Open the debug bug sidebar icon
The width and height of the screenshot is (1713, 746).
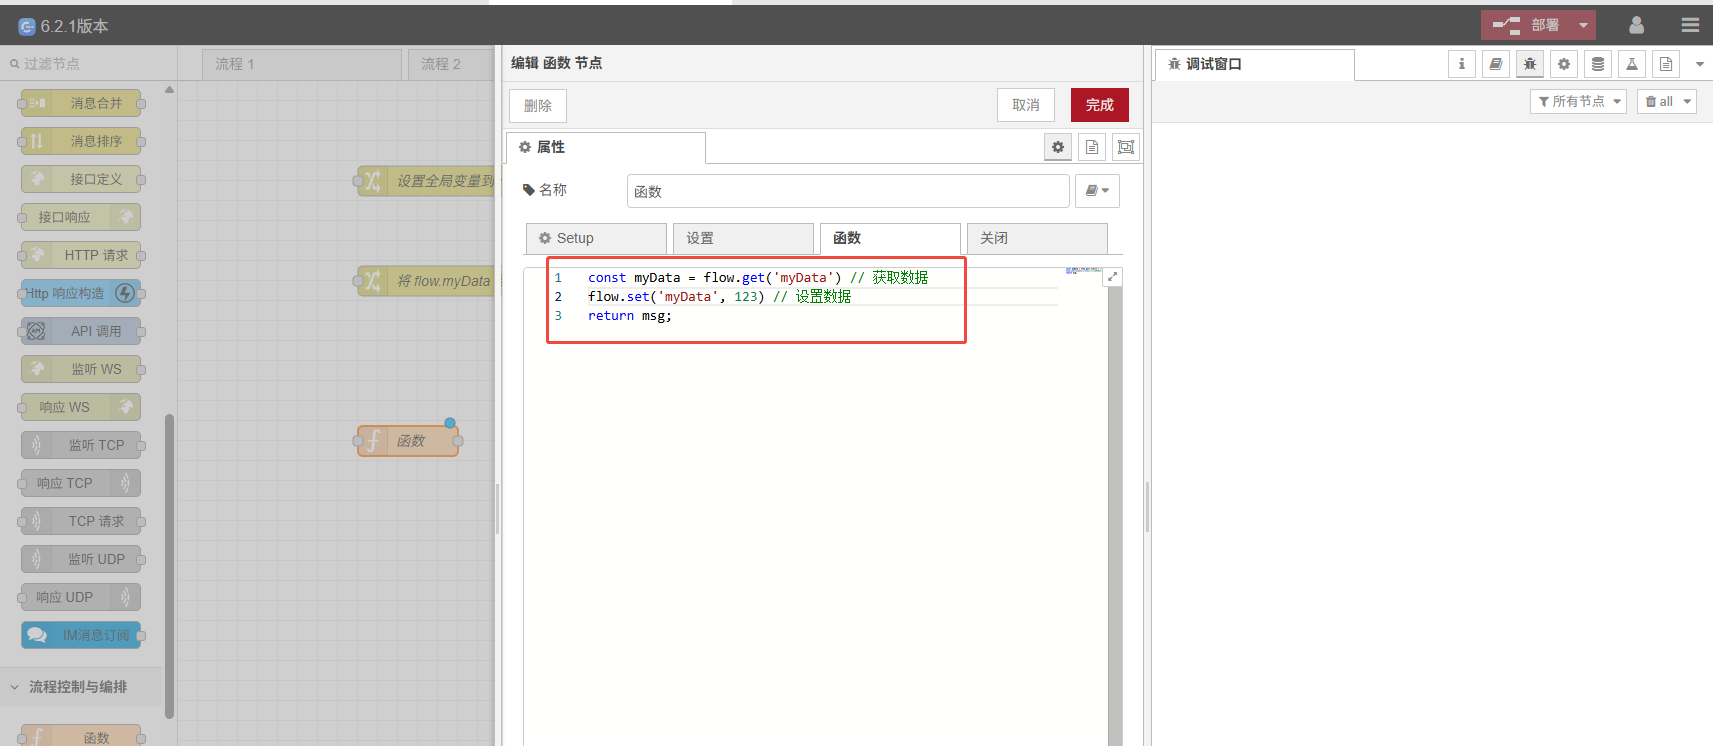click(1530, 64)
